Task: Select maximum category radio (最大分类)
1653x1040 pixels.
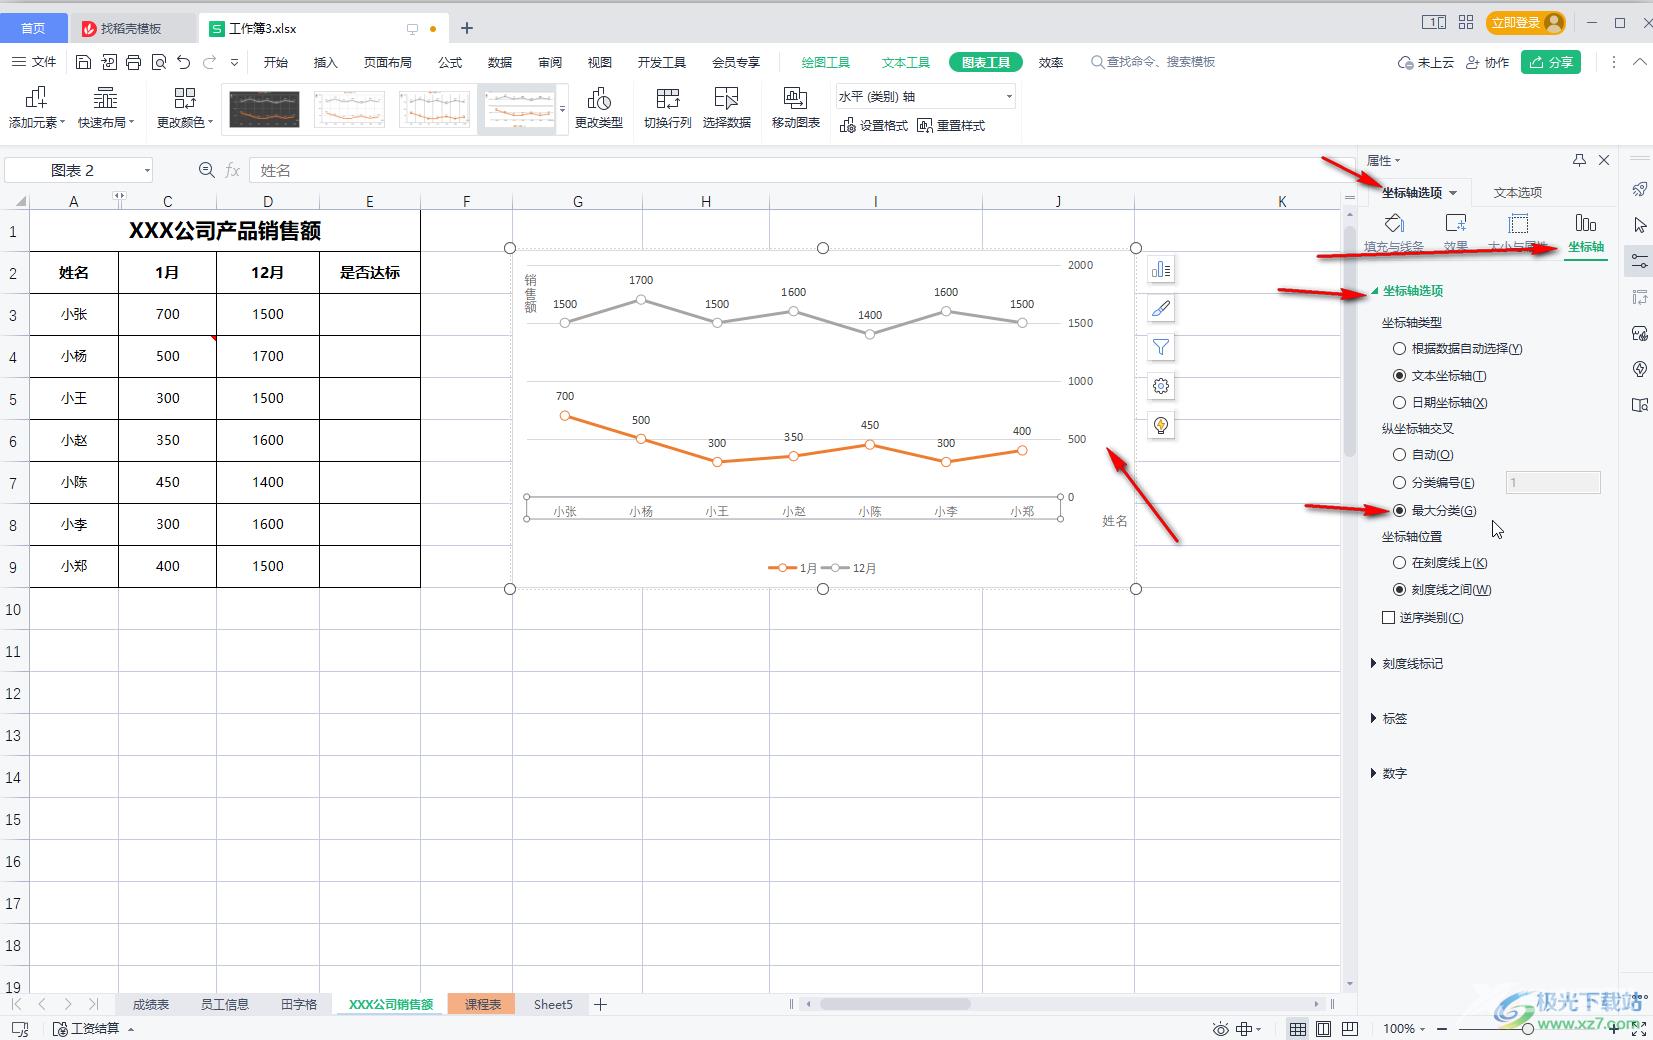Action: pos(1400,510)
